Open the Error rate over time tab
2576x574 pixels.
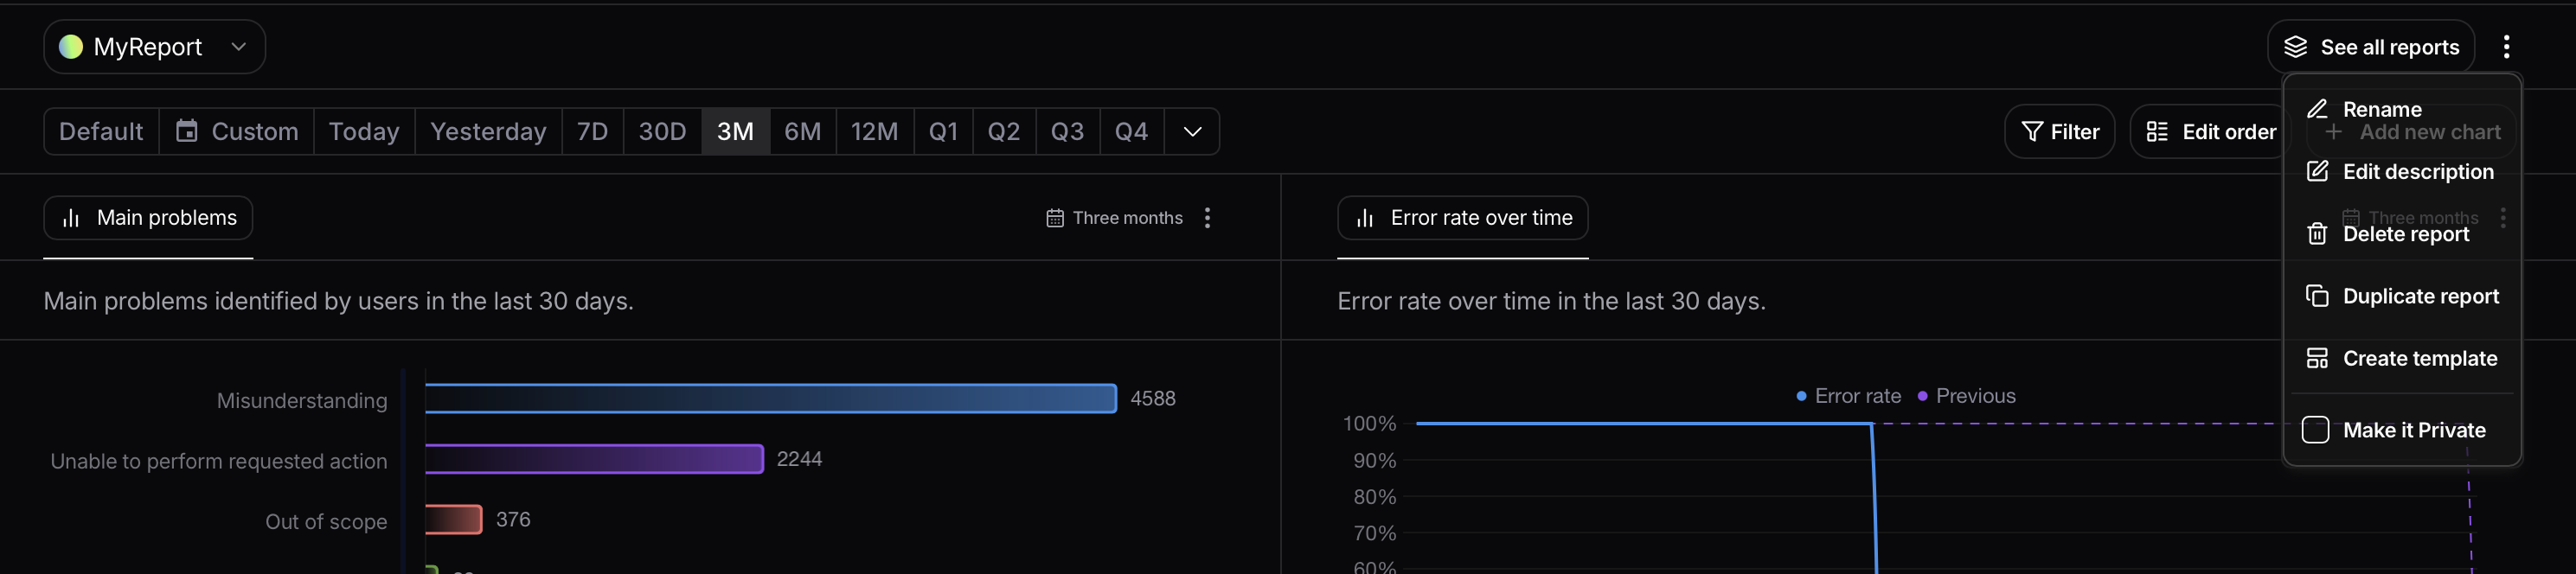(x=1462, y=218)
